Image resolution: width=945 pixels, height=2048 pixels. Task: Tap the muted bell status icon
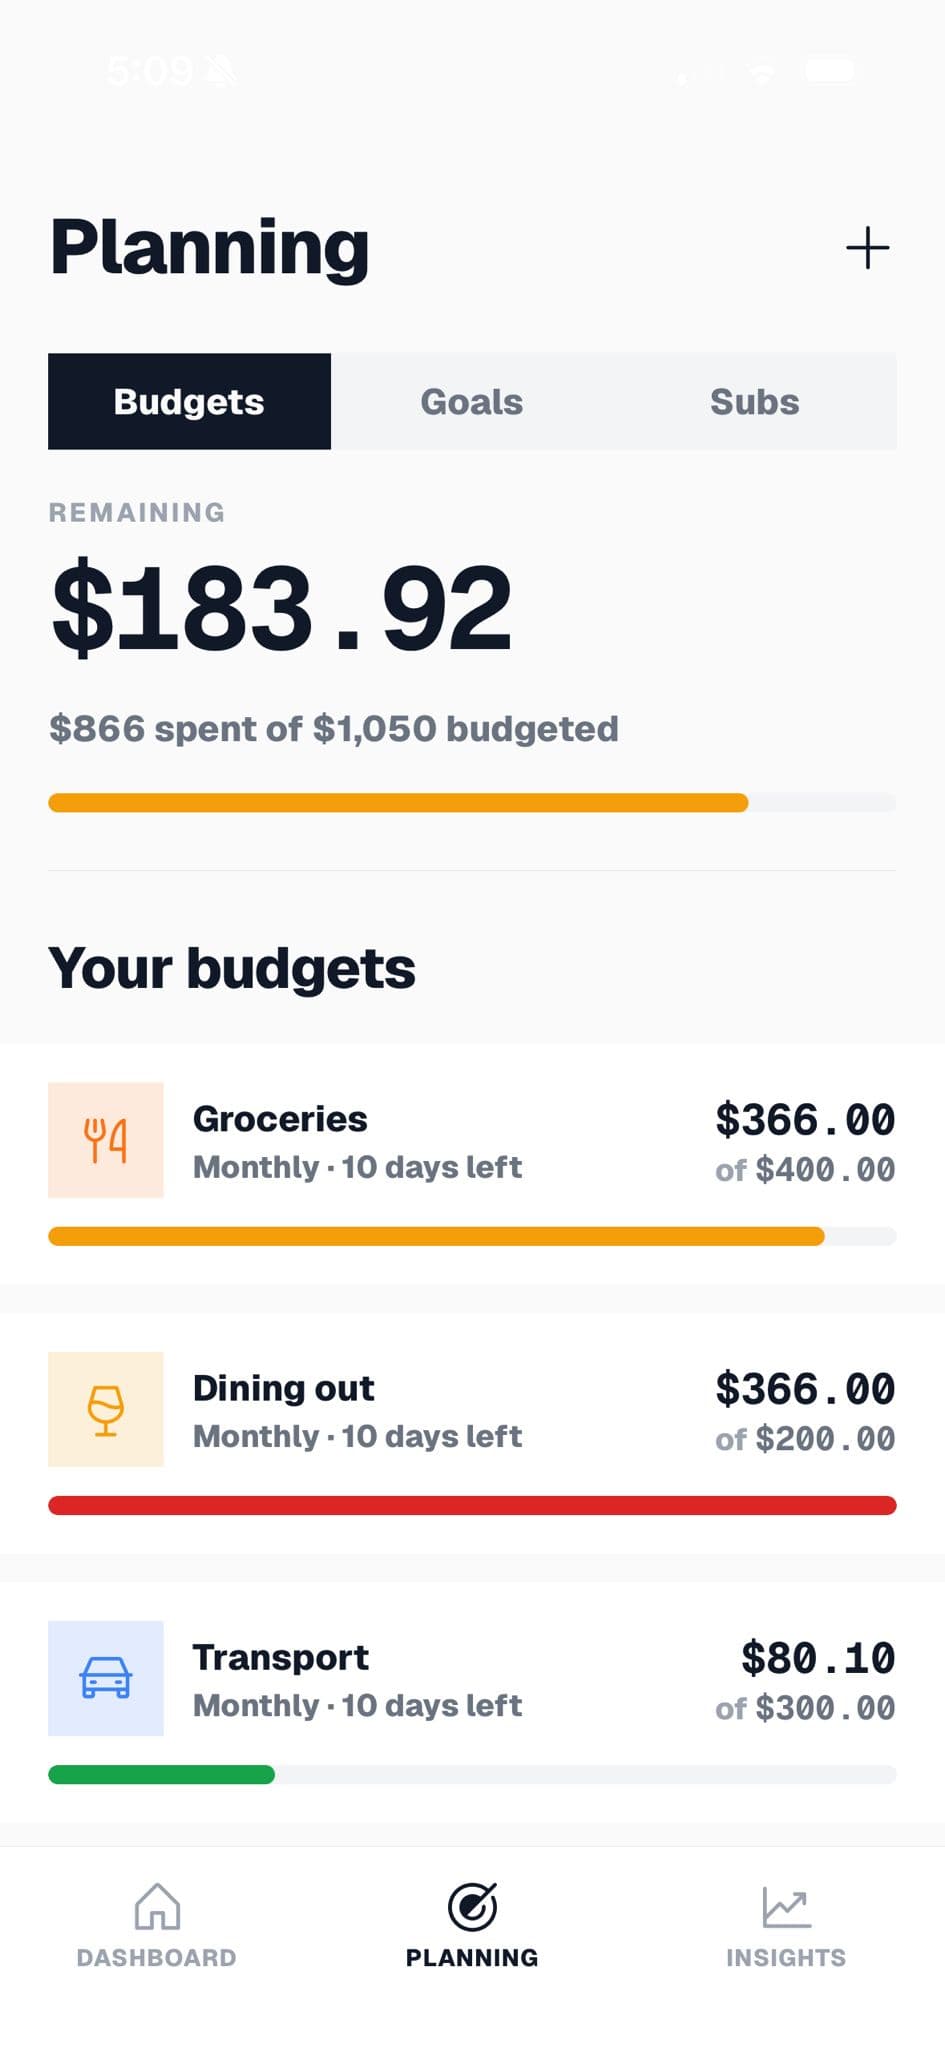coord(220,71)
